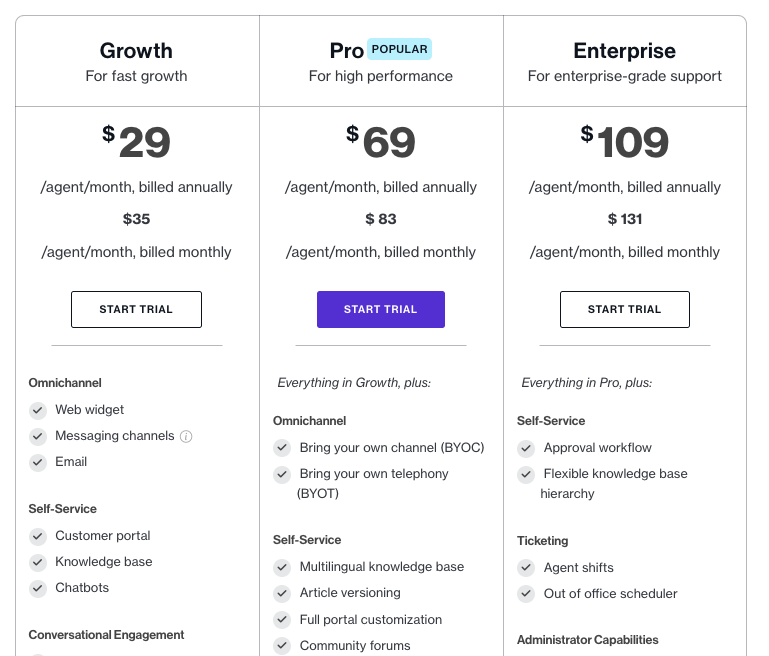Click Bring your own channel (BYOC) item
769x656 pixels.
pyautogui.click(x=392, y=448)
